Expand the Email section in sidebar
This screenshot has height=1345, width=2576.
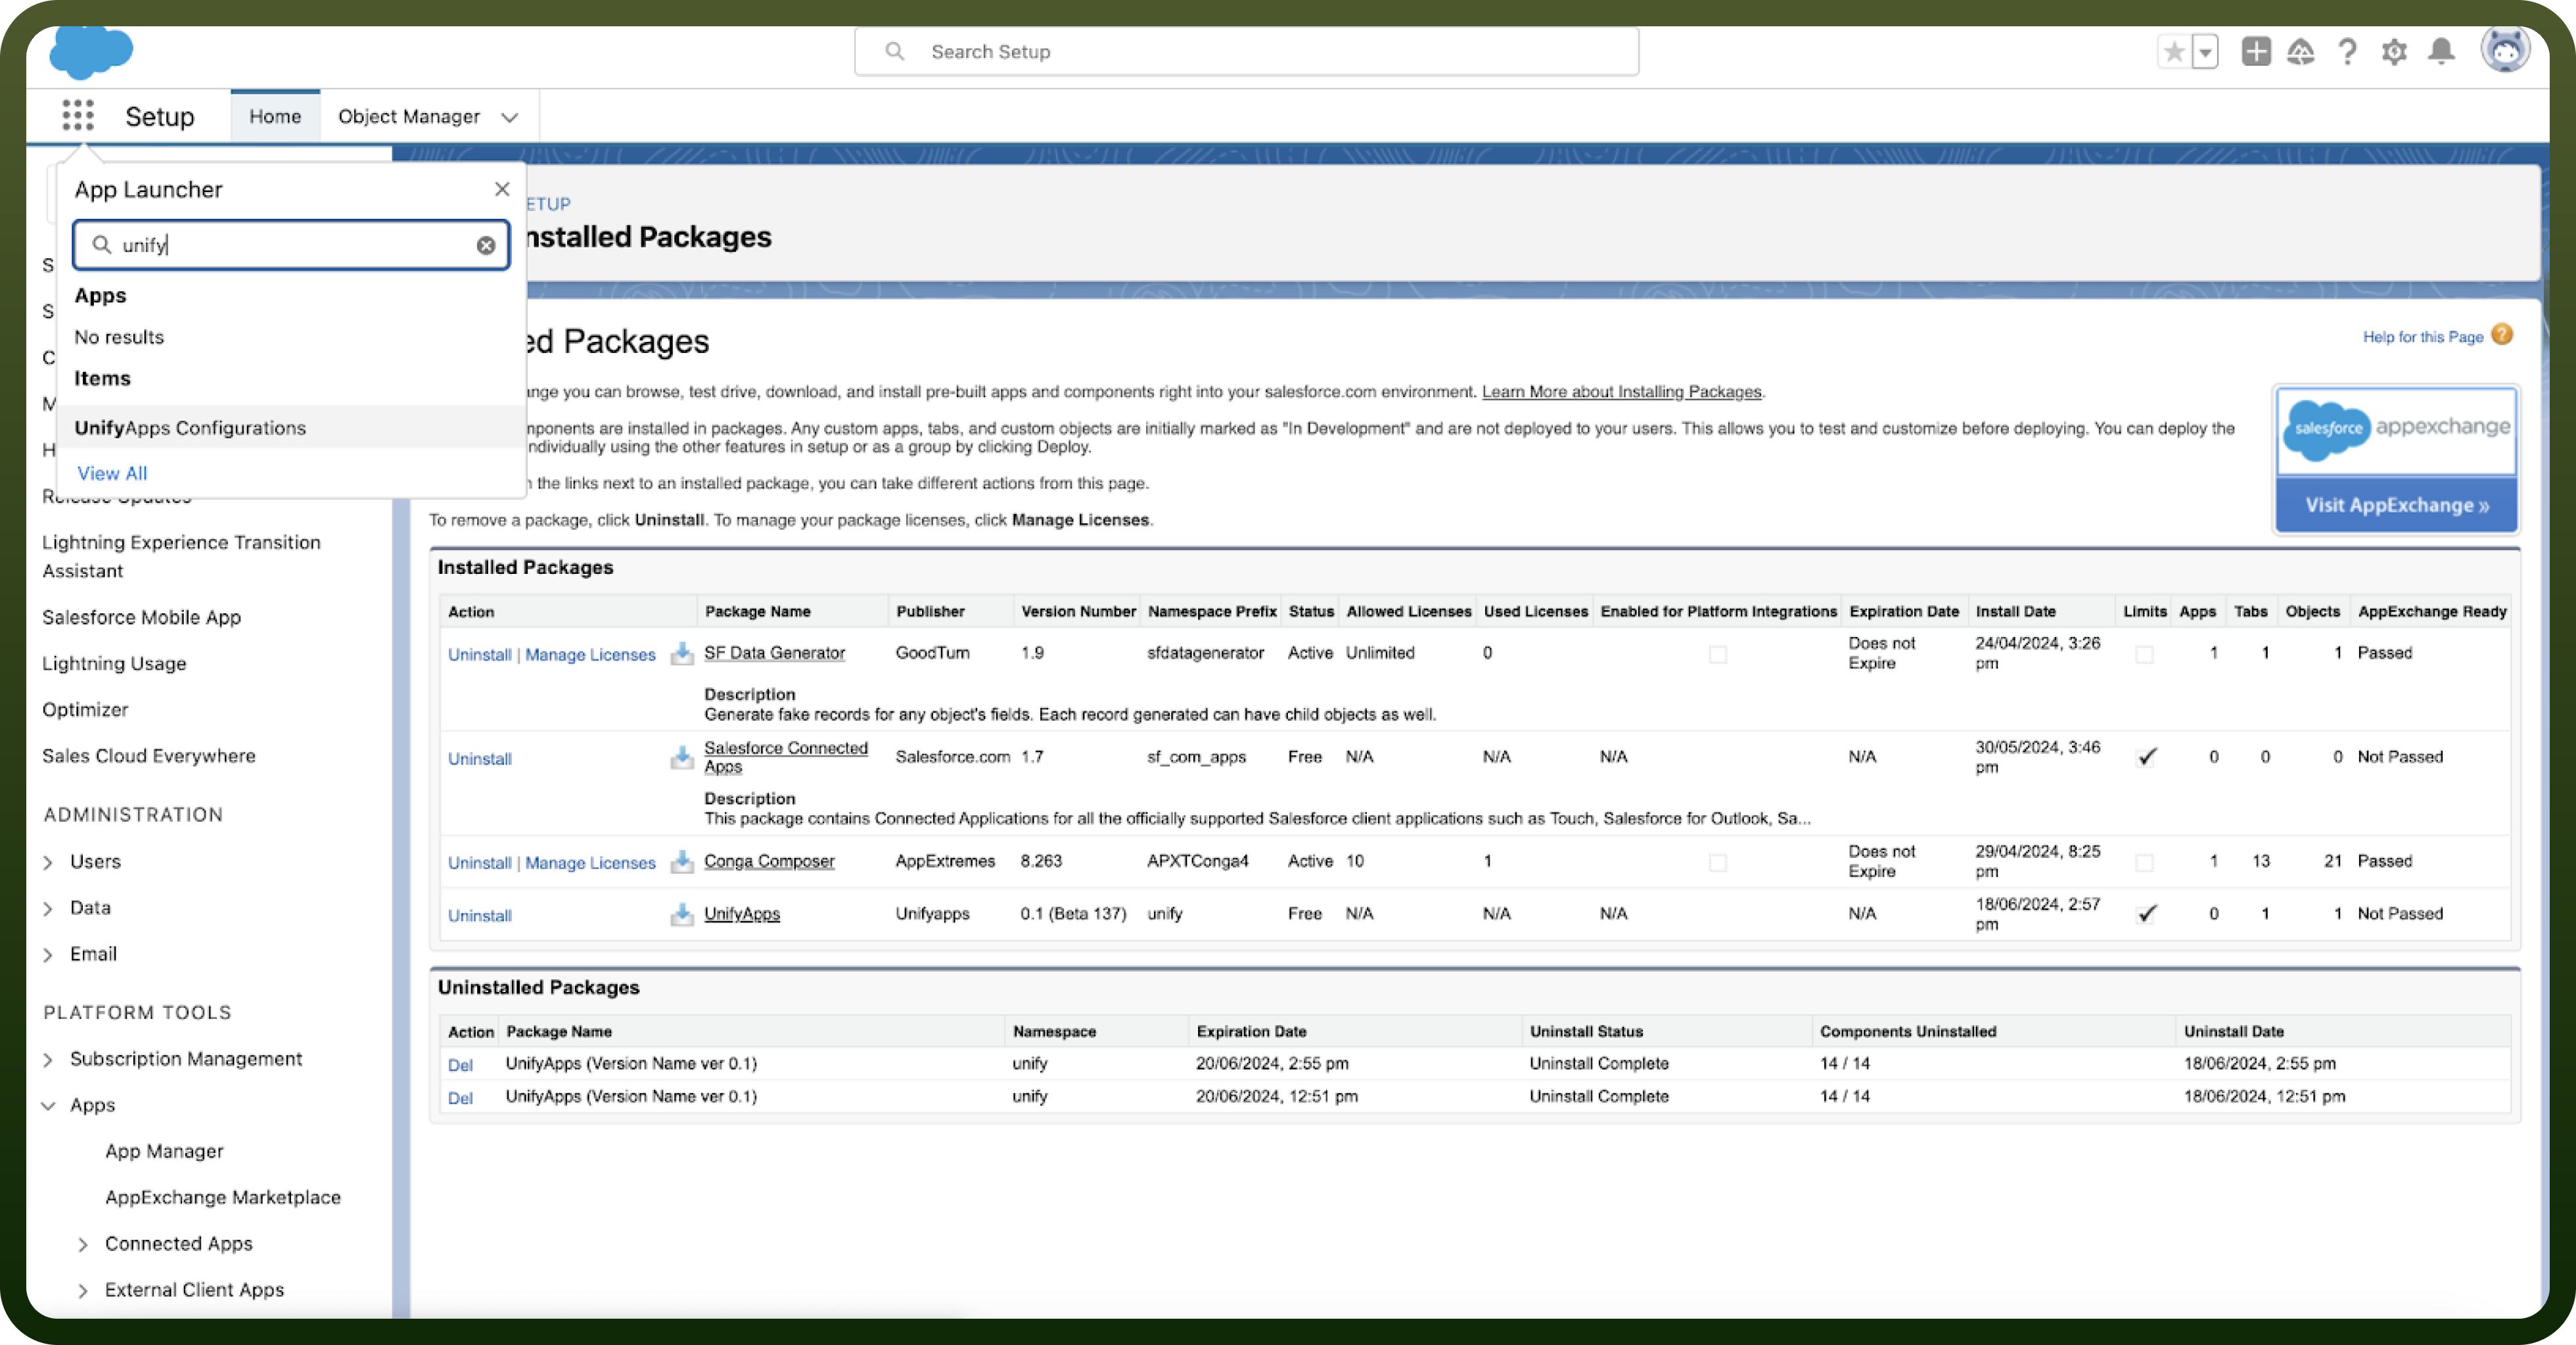[x=48, y=955]
